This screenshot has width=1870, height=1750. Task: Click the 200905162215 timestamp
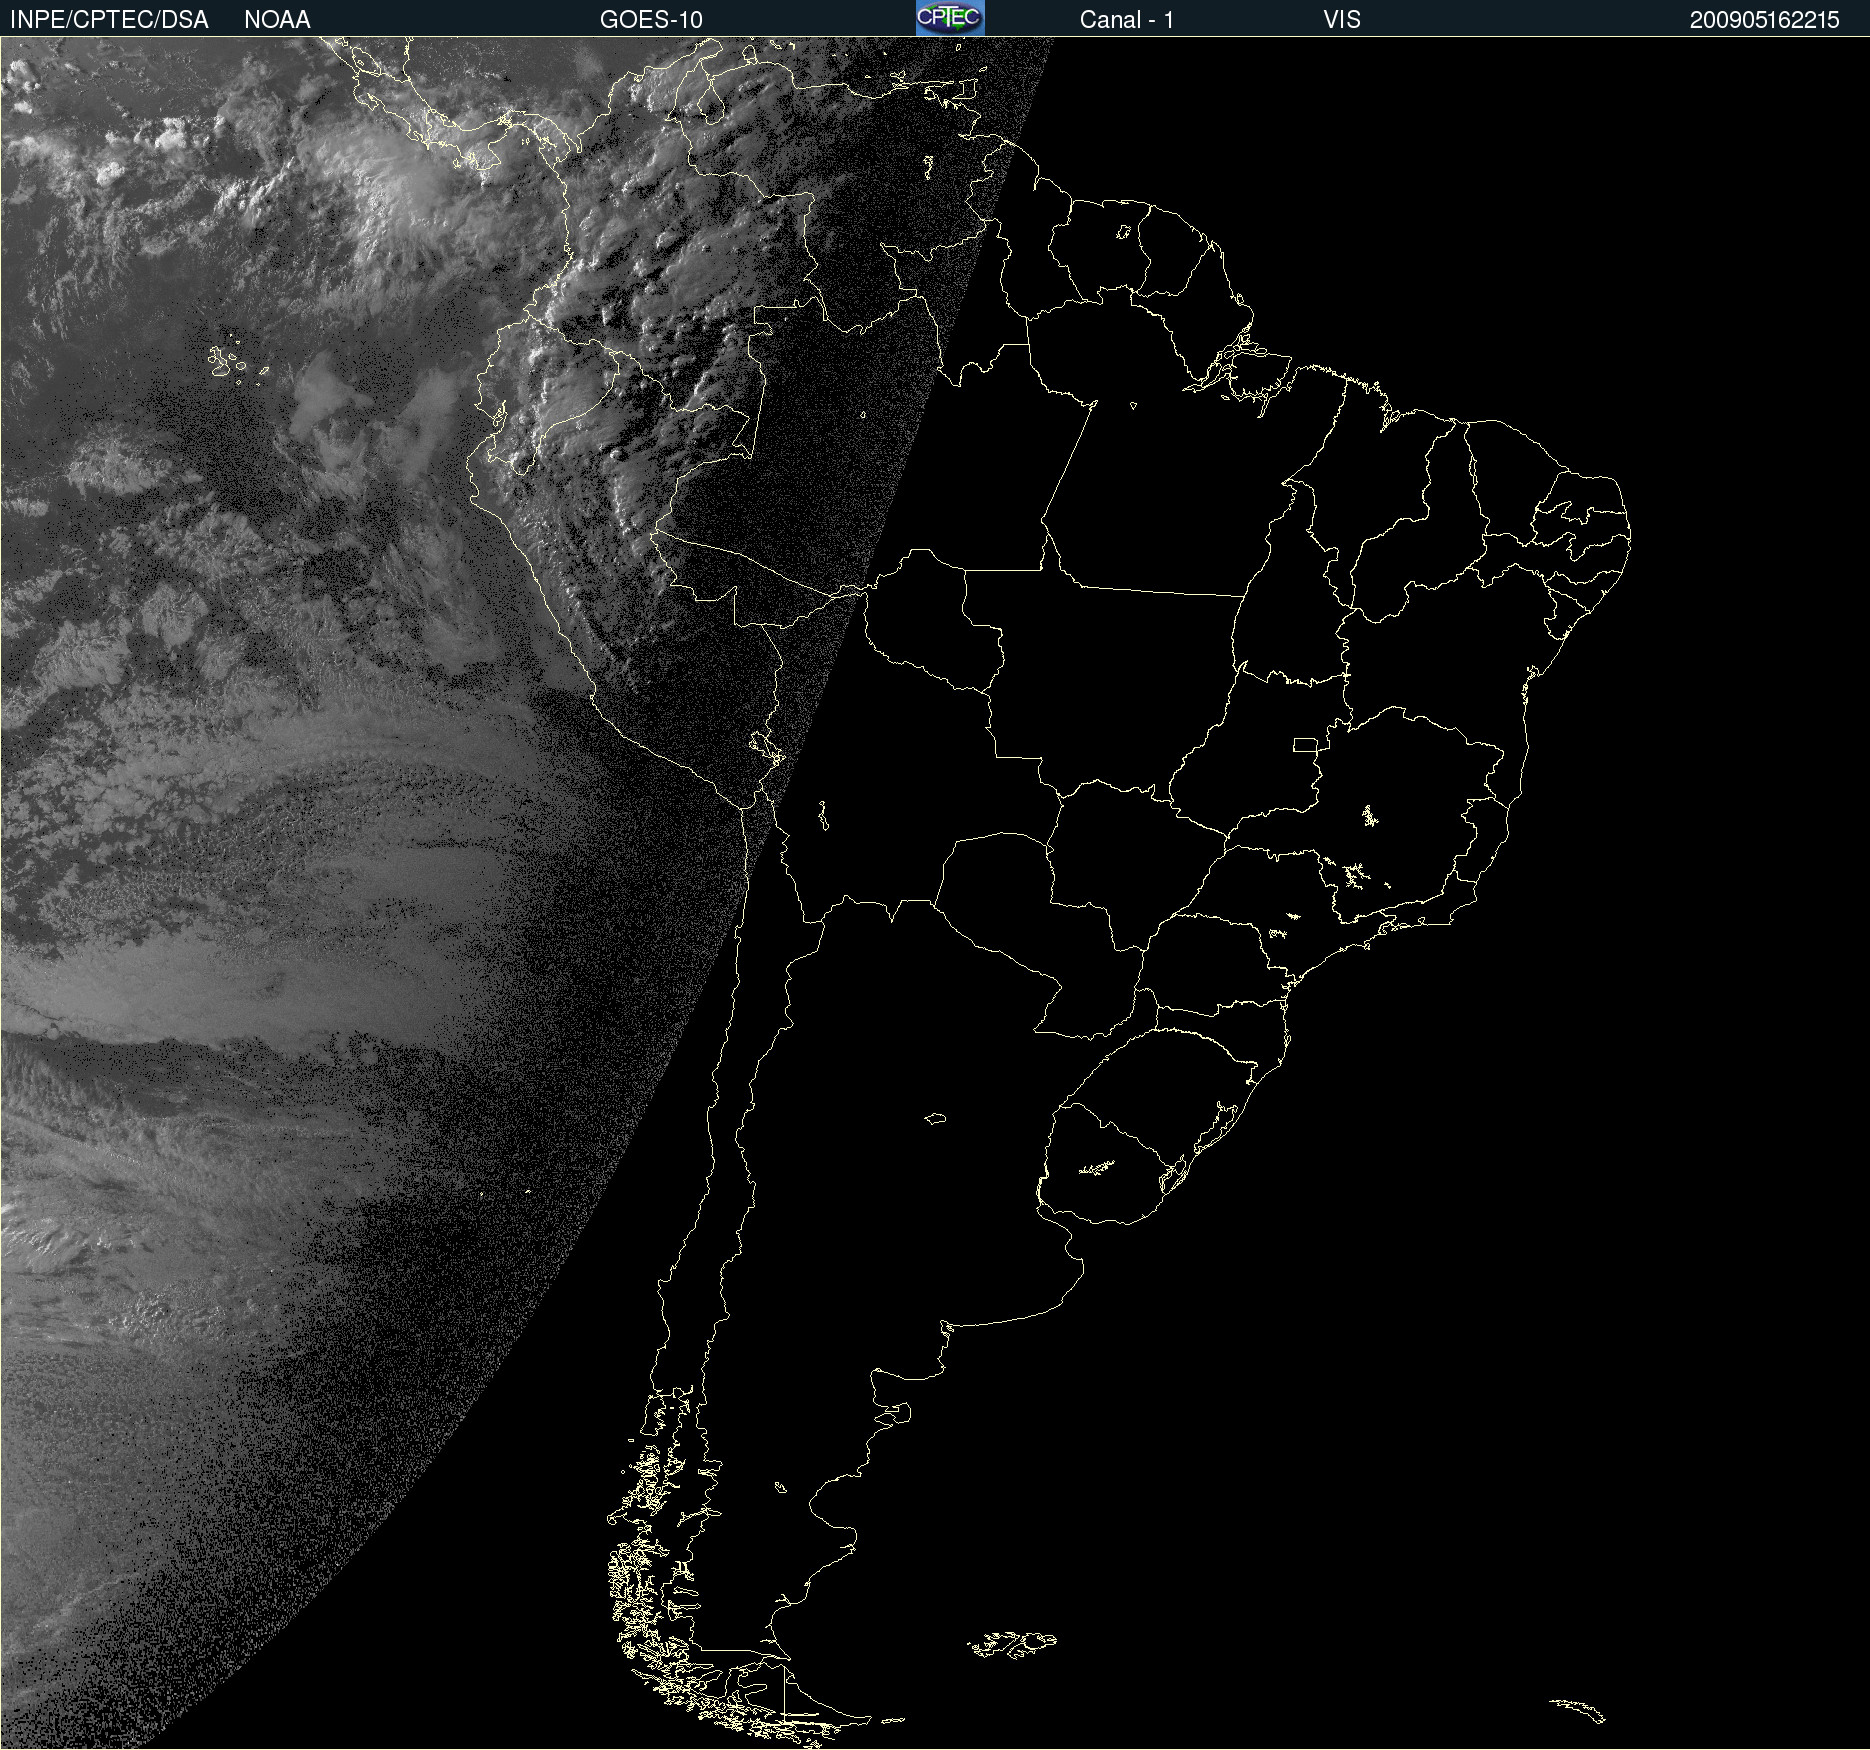click(1765, 20)
